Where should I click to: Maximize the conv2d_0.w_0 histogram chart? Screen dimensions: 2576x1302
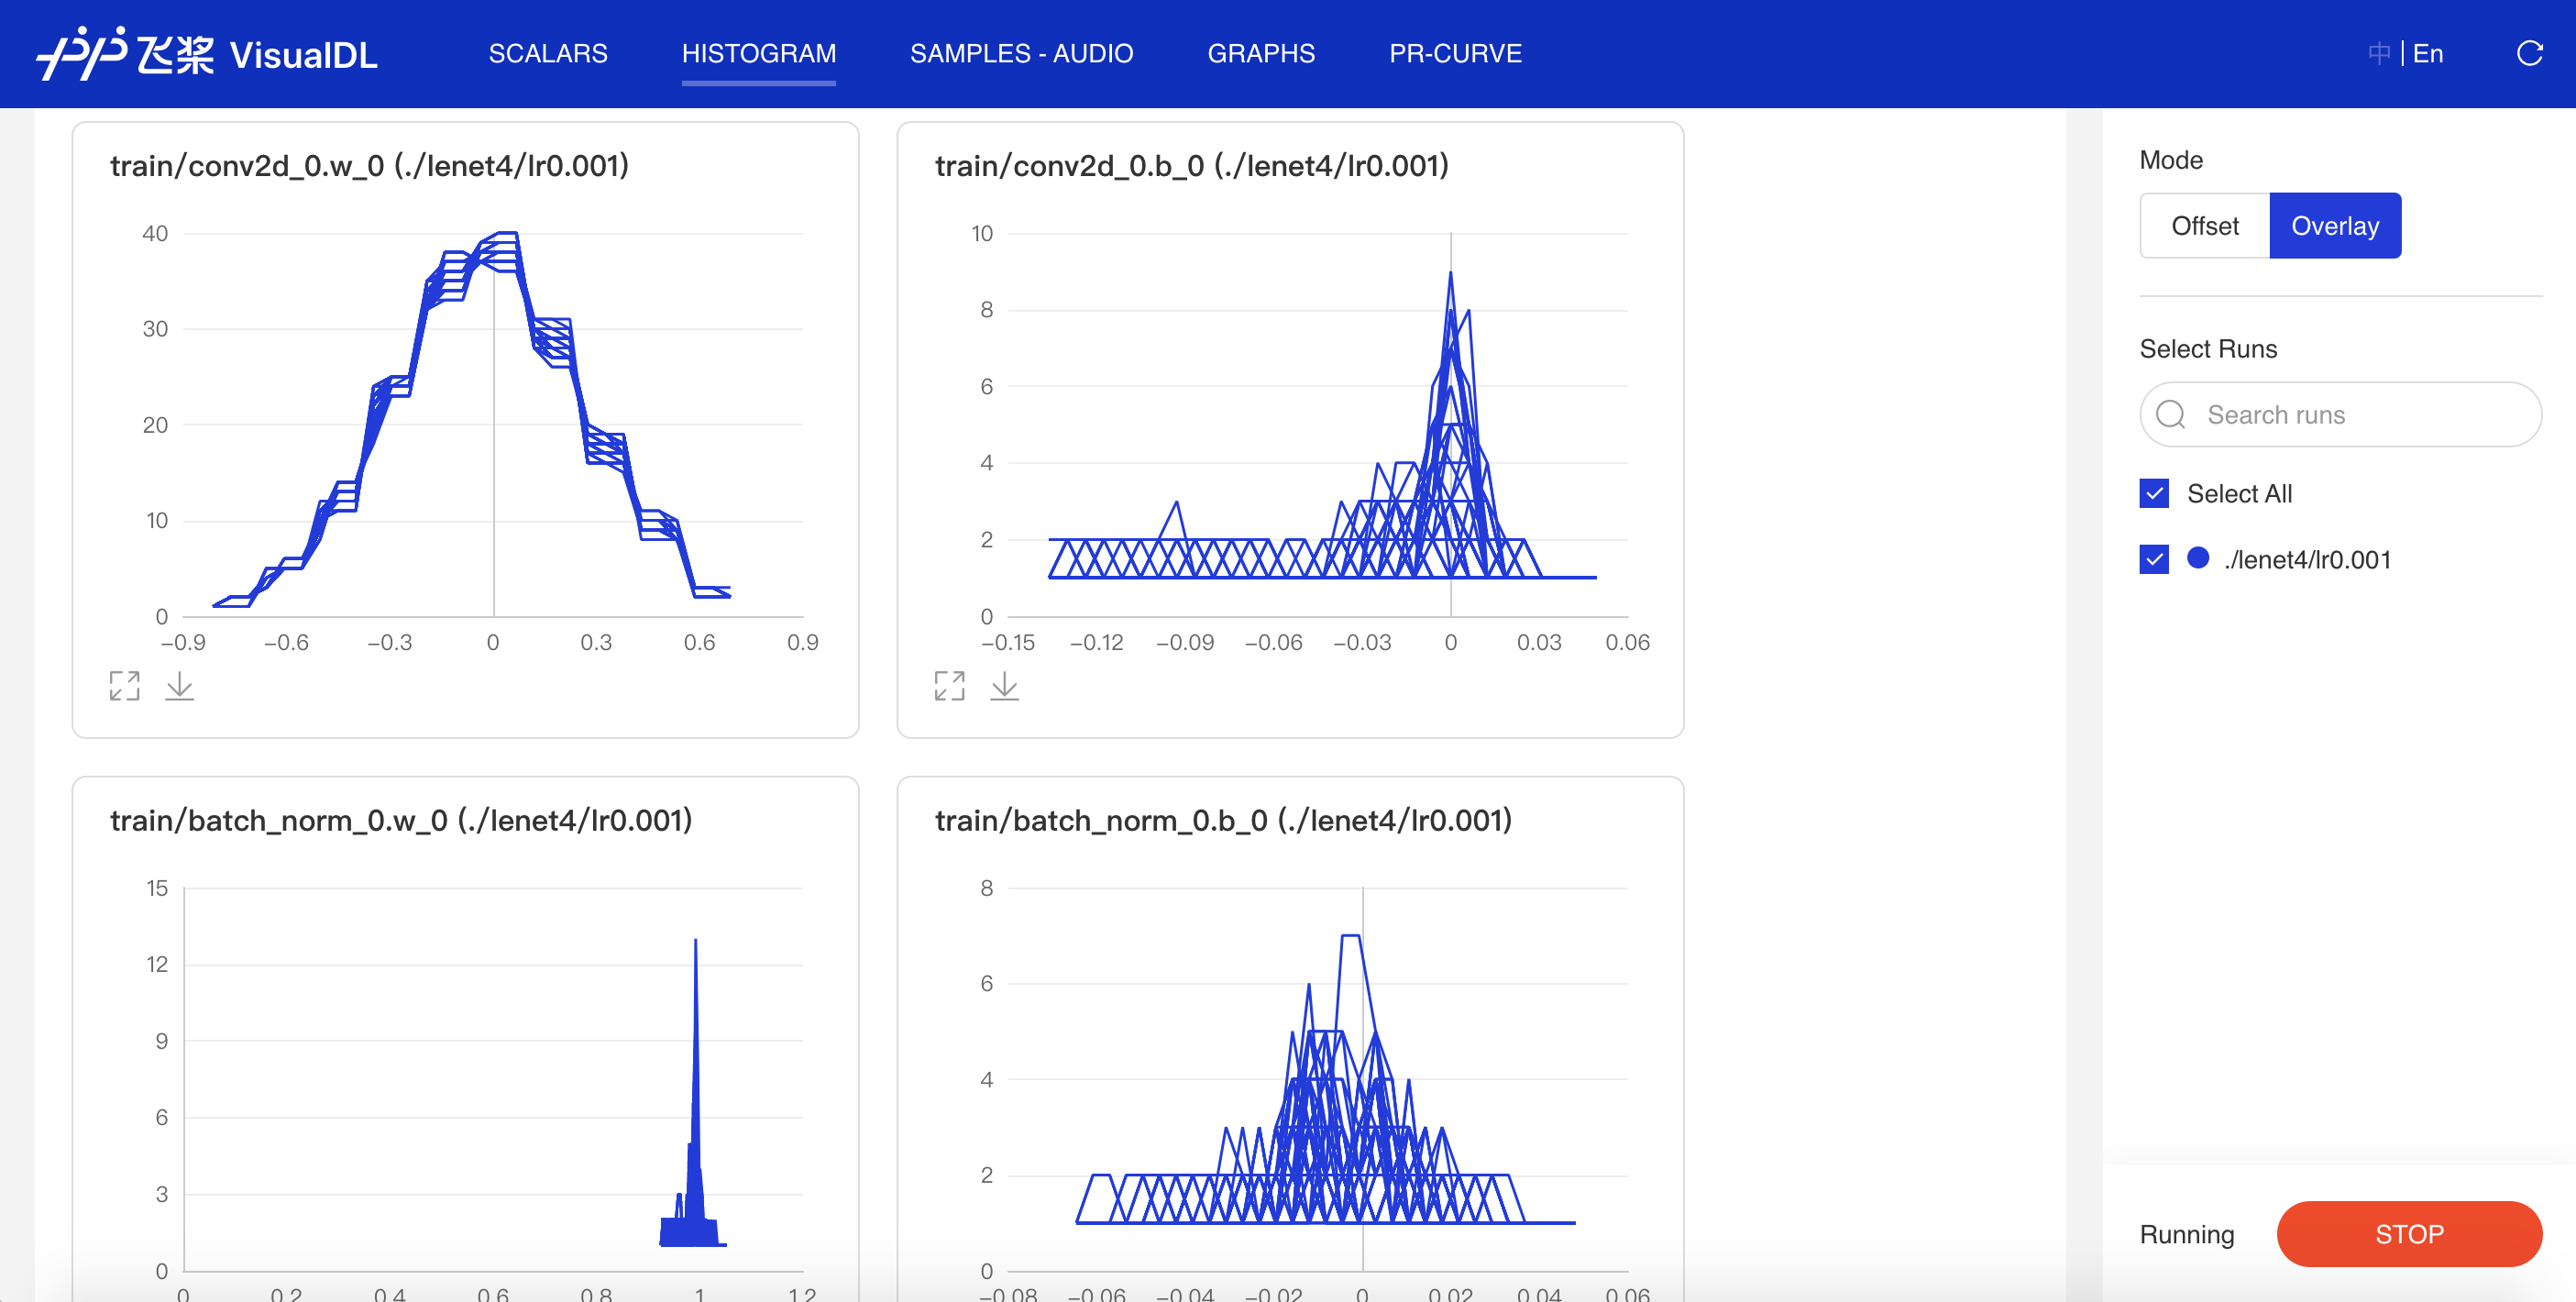124,686
